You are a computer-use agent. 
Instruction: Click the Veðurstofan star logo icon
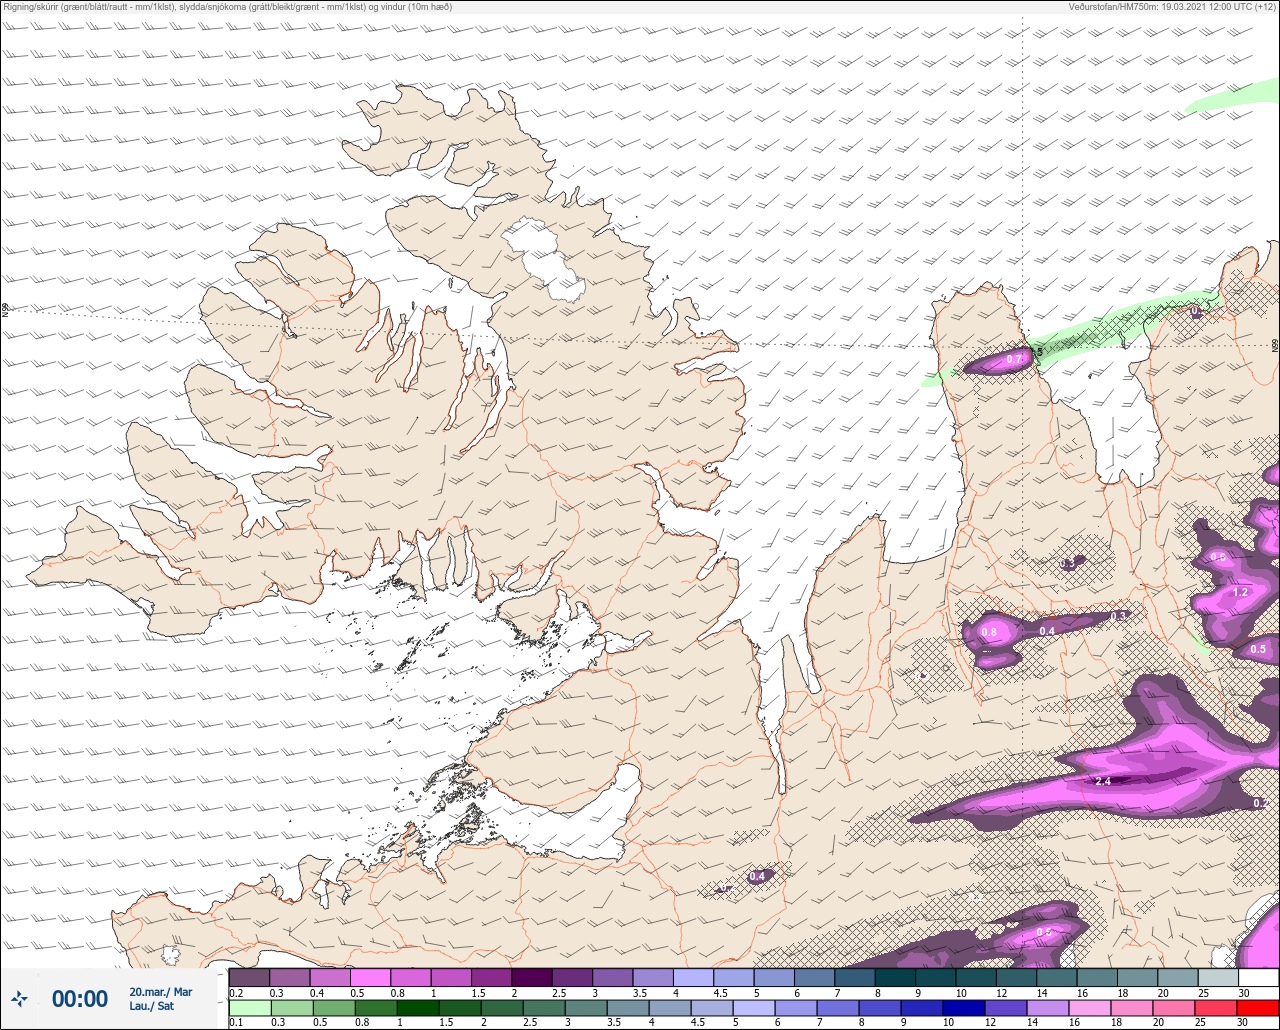pyautogui.click(x=20, y=998)
